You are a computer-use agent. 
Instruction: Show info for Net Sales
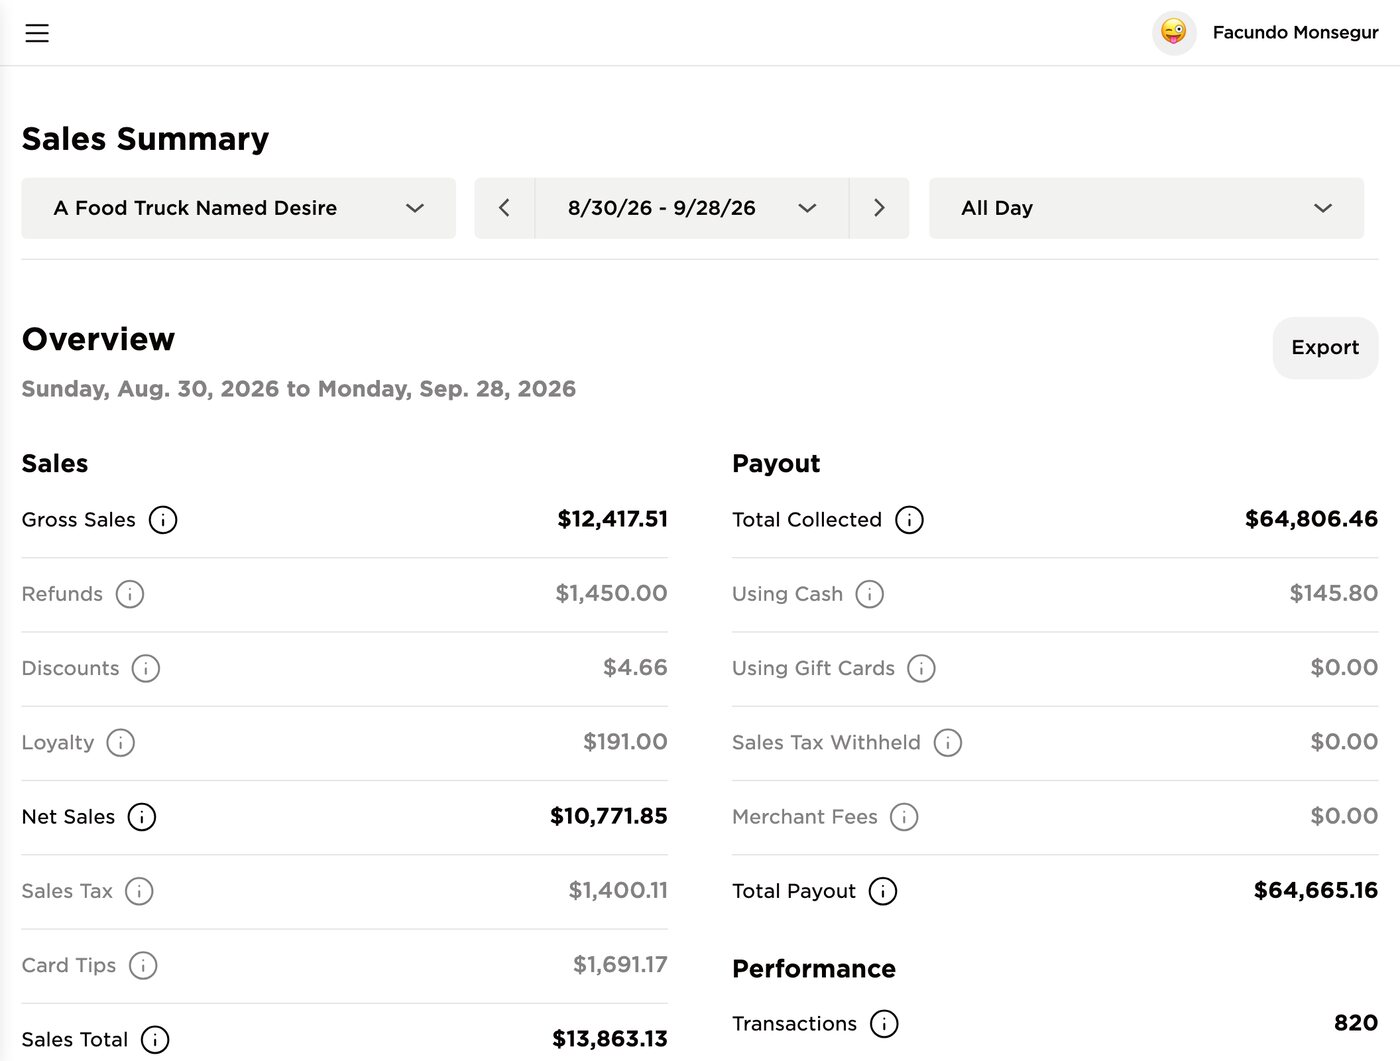coord(142,817)
